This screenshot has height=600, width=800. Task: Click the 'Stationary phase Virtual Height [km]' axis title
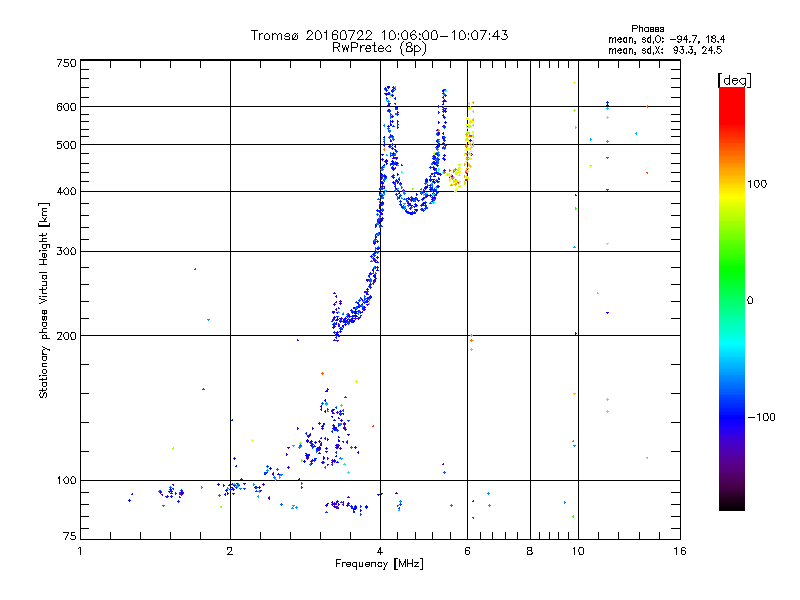coord(44,300)
